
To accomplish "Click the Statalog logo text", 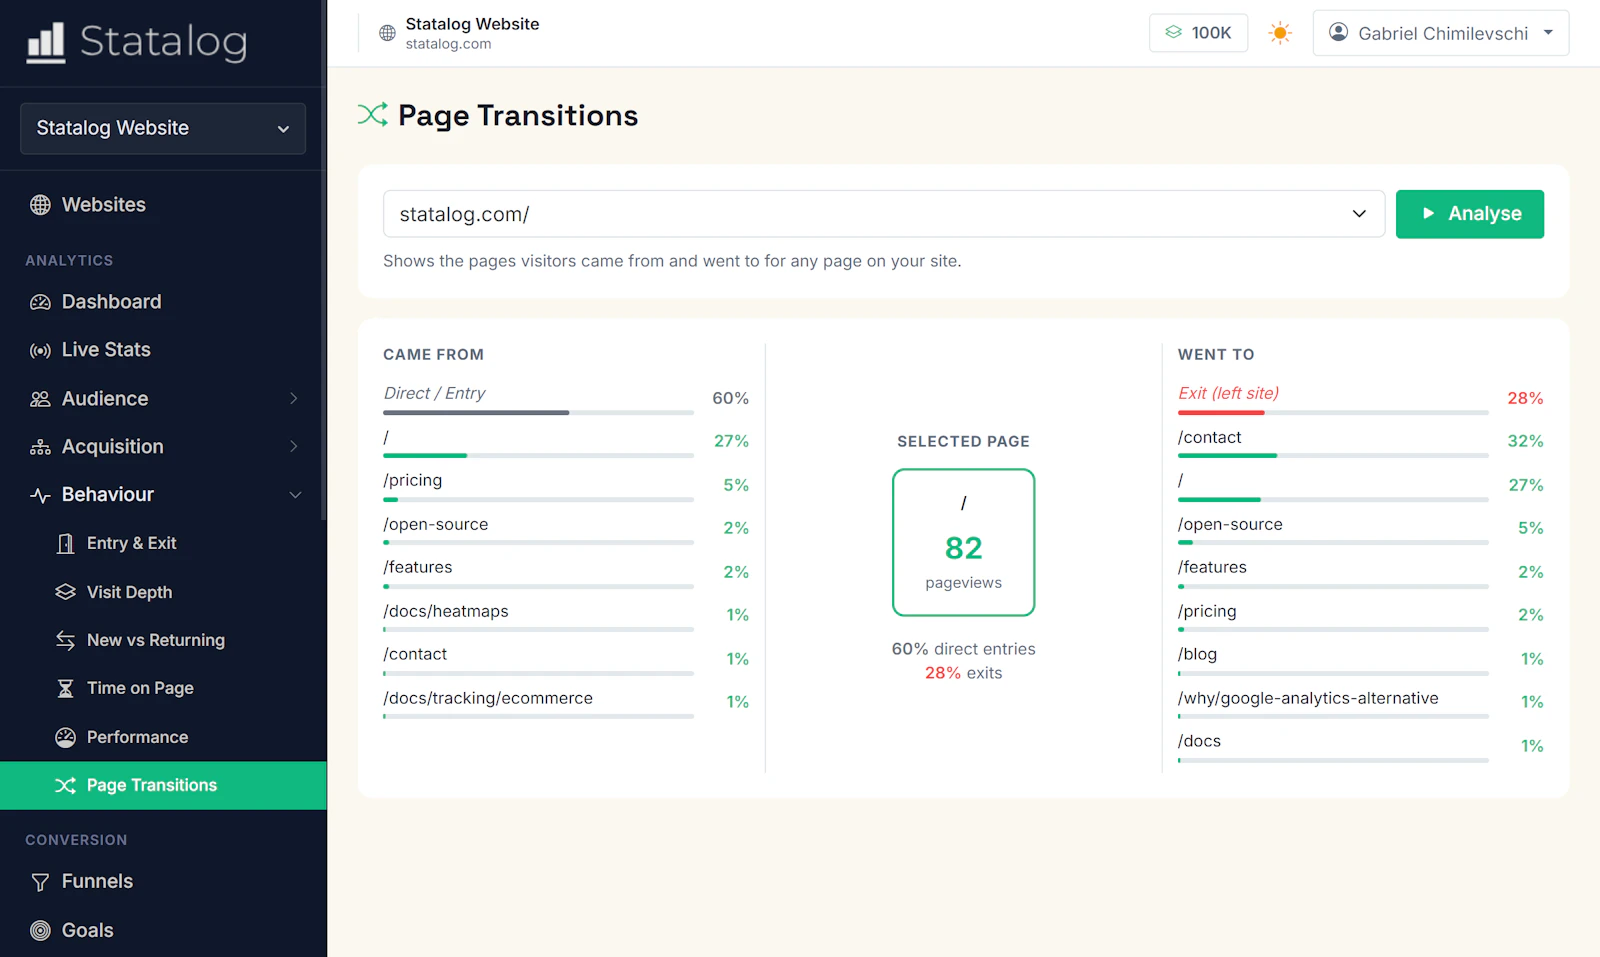I will (x=163, y=42).
